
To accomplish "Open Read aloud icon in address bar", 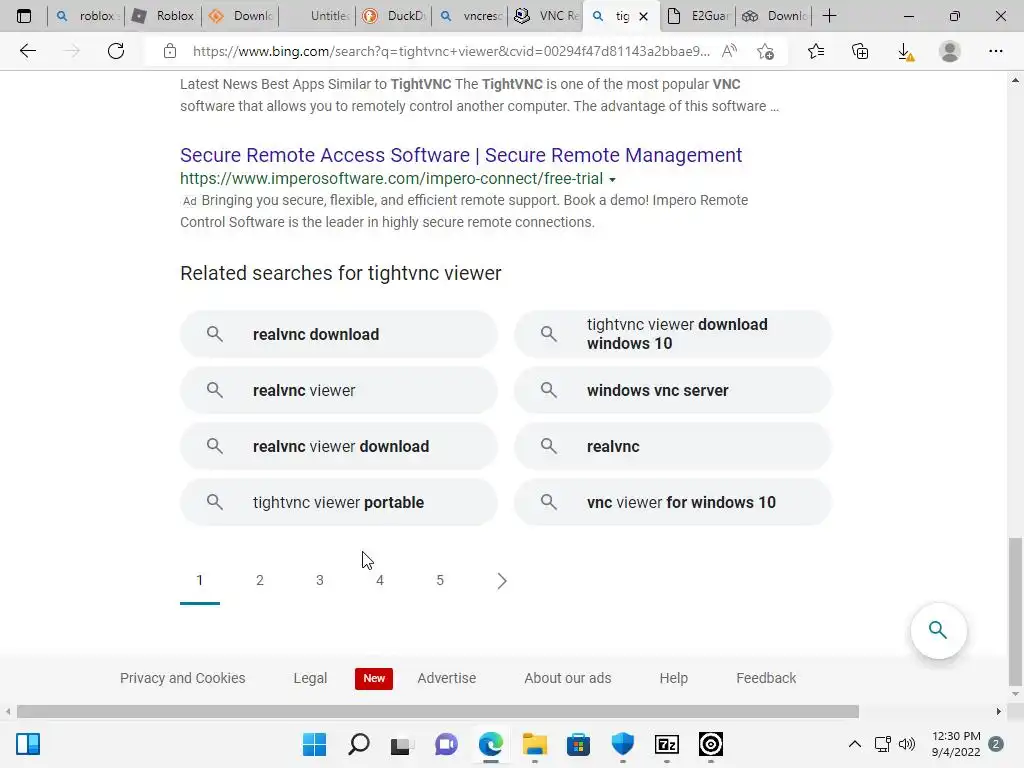I will point(729,51).
